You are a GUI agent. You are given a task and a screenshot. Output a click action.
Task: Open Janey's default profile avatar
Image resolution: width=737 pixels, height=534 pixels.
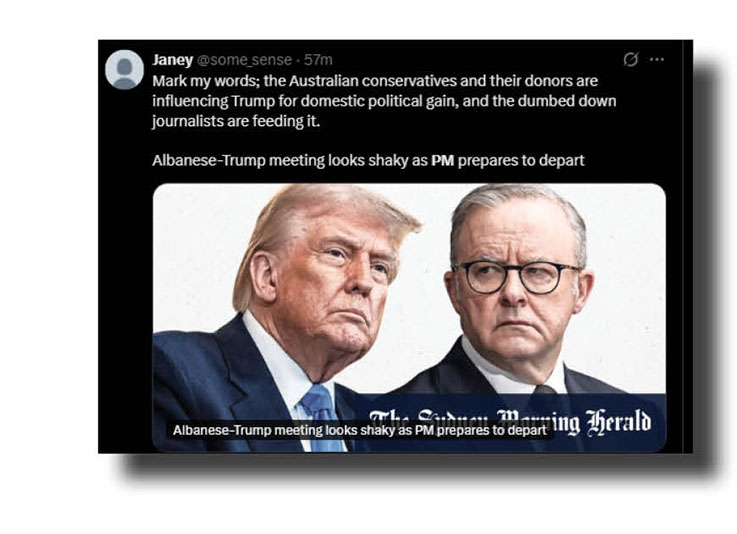[124, 70]
